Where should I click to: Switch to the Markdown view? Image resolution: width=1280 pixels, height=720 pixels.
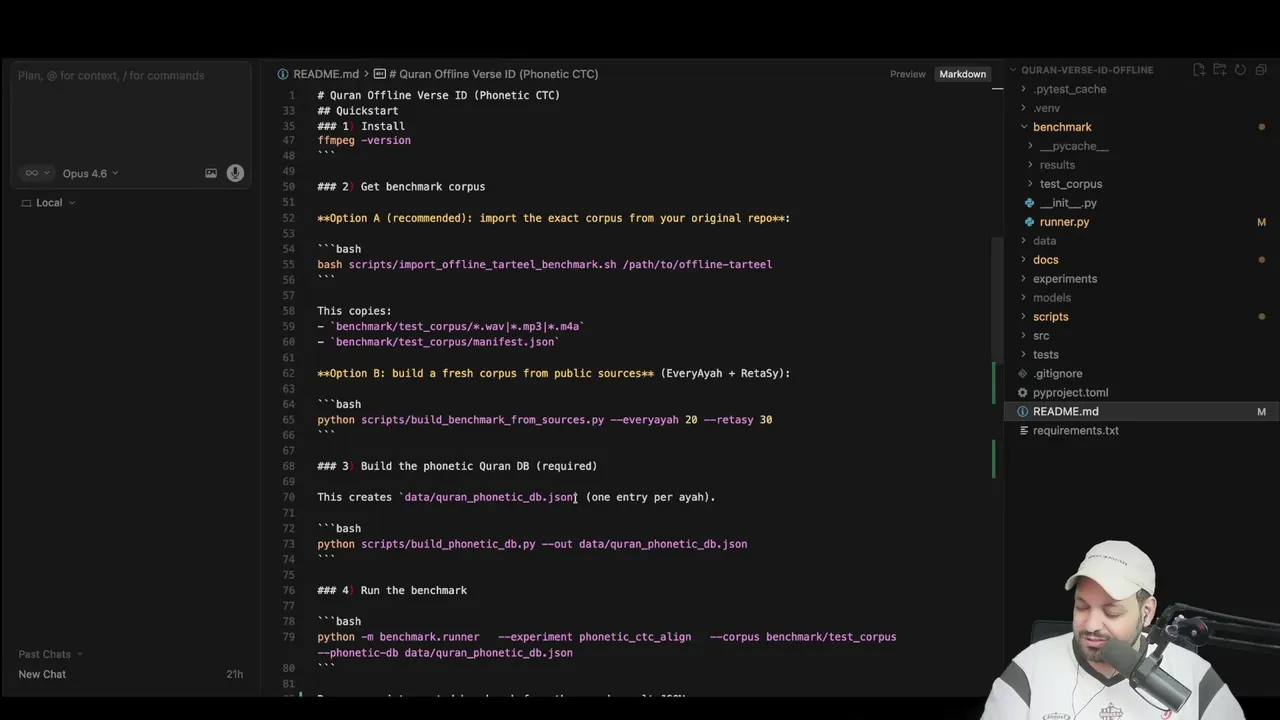coord(962,74)
